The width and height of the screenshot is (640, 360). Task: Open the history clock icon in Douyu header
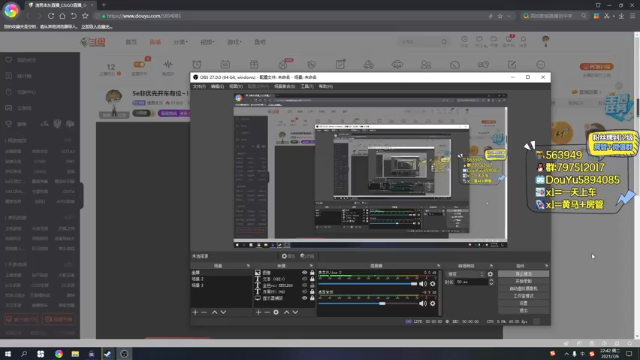(464, 39)
